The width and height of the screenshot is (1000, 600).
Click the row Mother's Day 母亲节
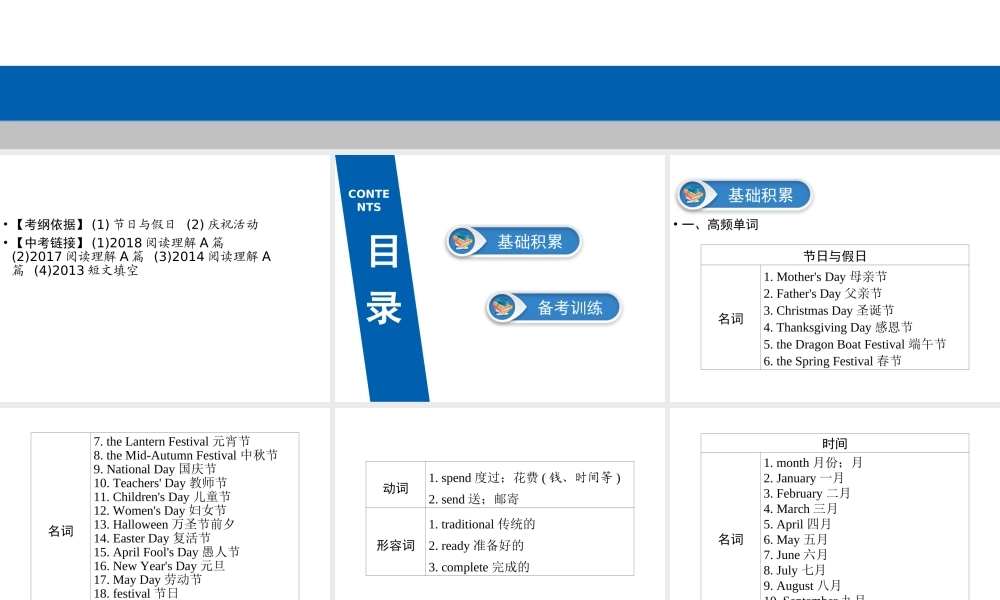coord(825,277)
